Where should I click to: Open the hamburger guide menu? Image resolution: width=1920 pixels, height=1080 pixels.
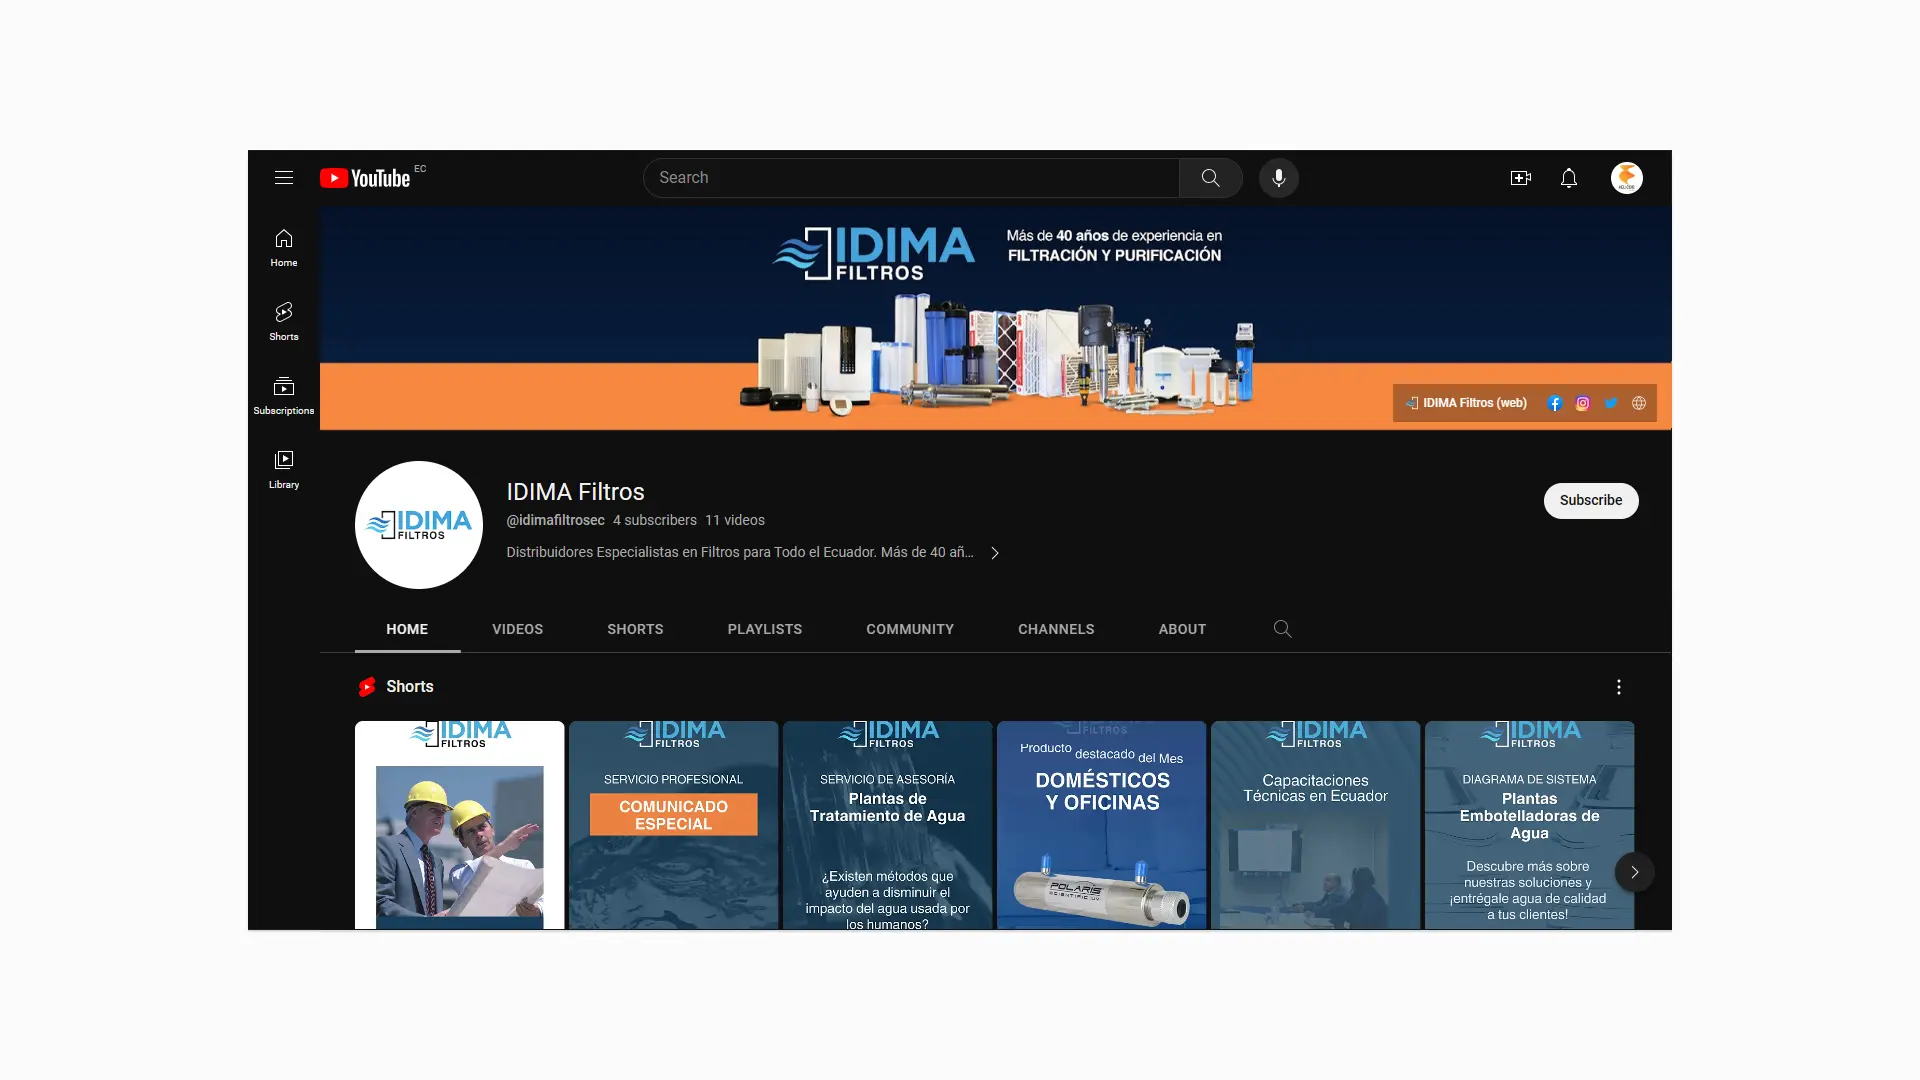point(284,178)
